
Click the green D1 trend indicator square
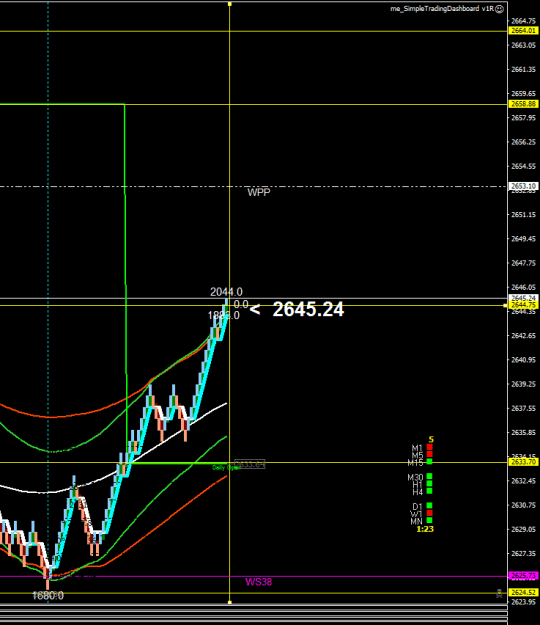(x=430, y=505)
